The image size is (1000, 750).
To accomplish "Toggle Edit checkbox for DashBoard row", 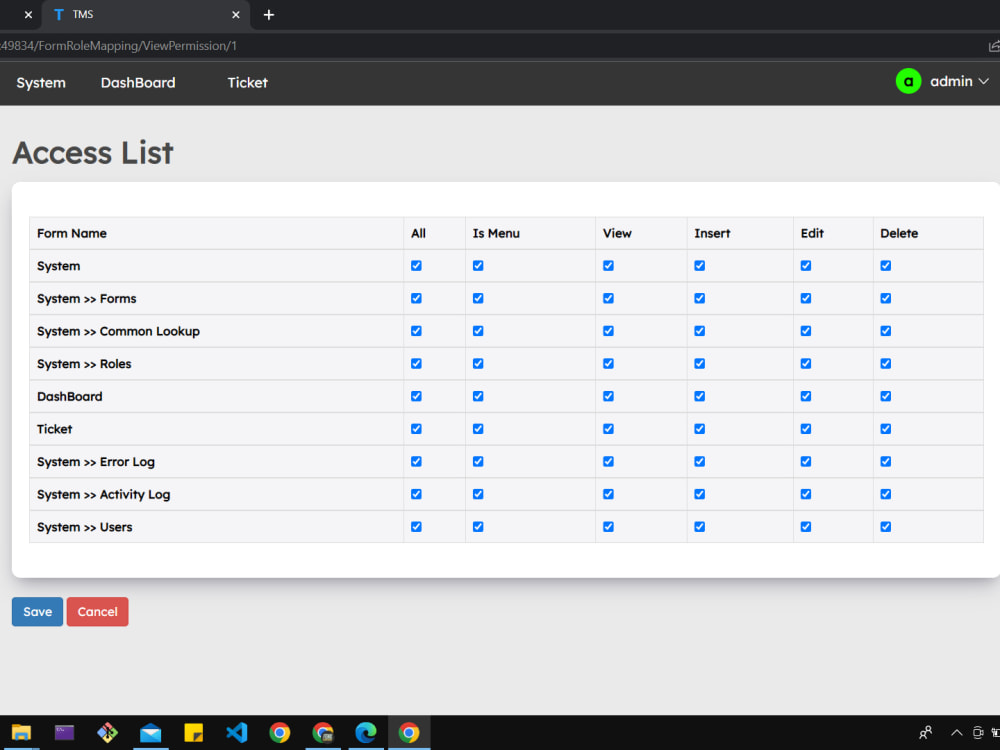I will coord(806,396).
